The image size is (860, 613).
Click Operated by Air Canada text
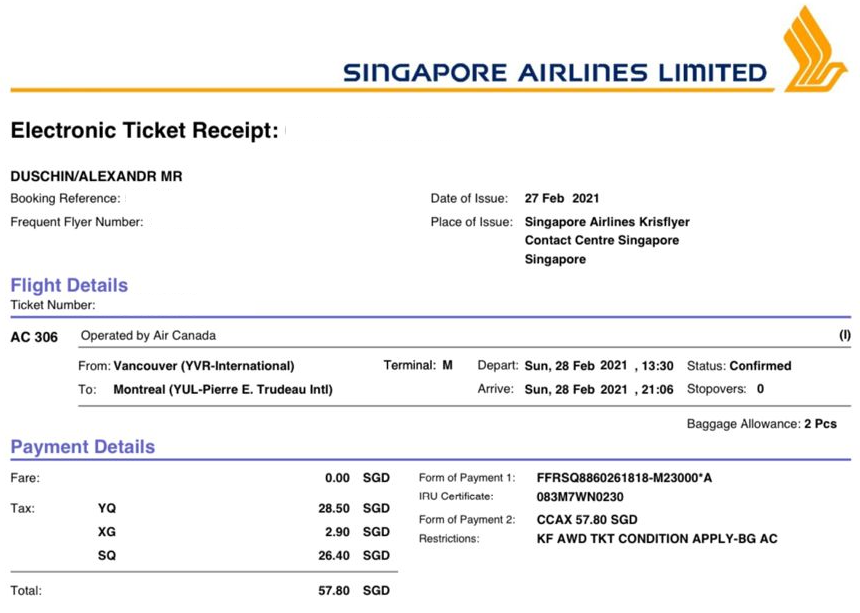148,336
